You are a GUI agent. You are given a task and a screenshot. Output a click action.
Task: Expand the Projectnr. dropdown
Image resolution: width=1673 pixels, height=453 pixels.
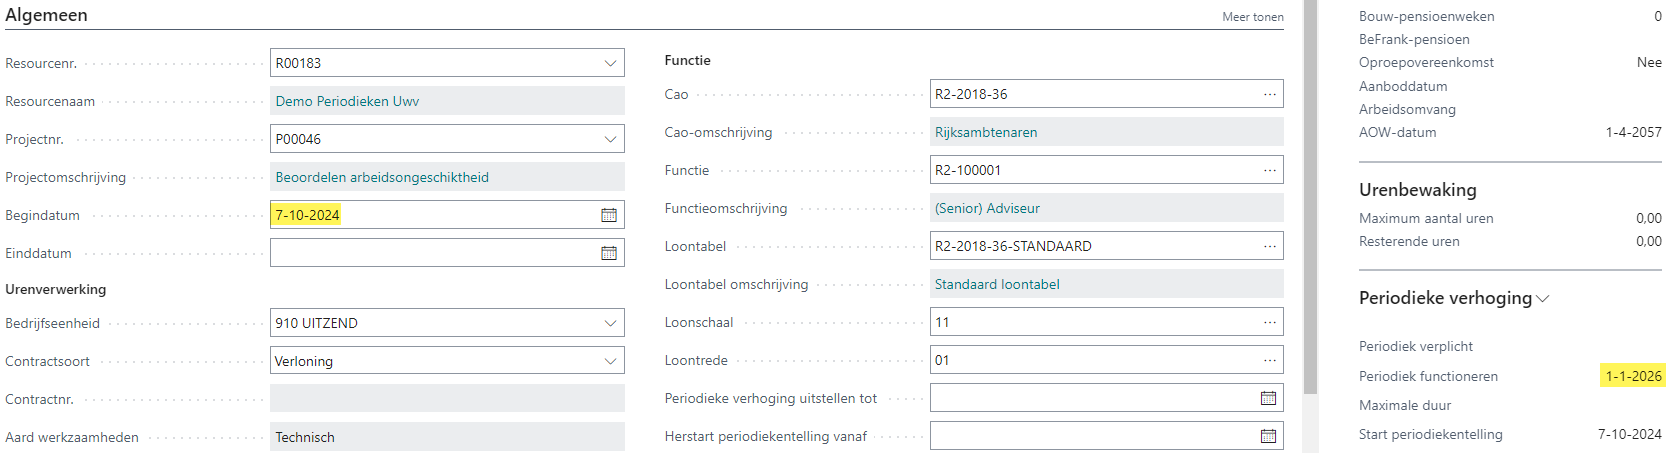pos(610,139)
